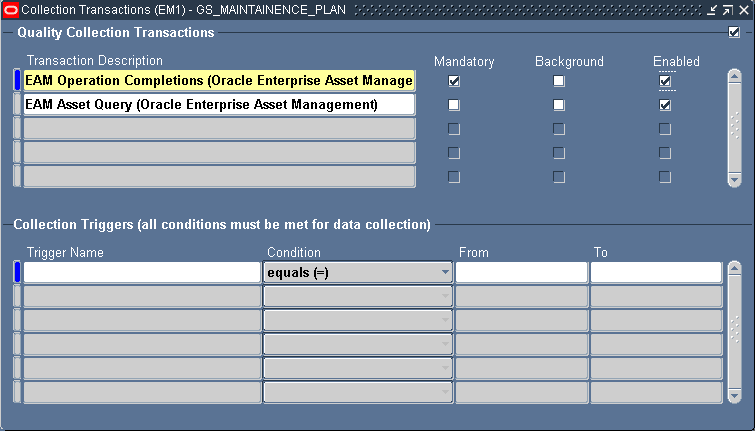Click row selector for EAM Asset Query
The height and width of the screenshot is (431, 755).
click(17, 104)
